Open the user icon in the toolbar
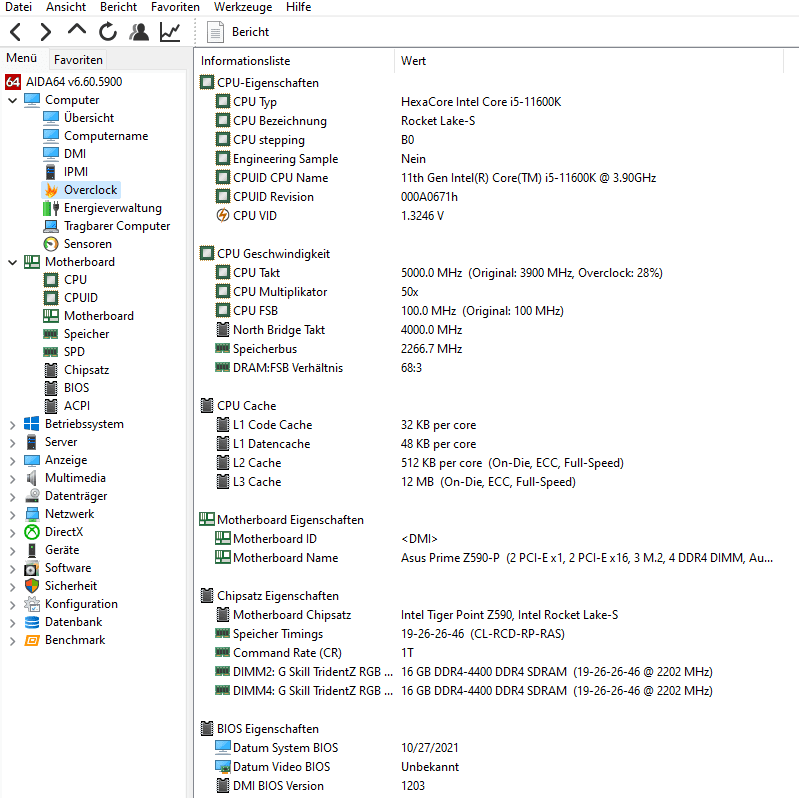 (139, 32)
